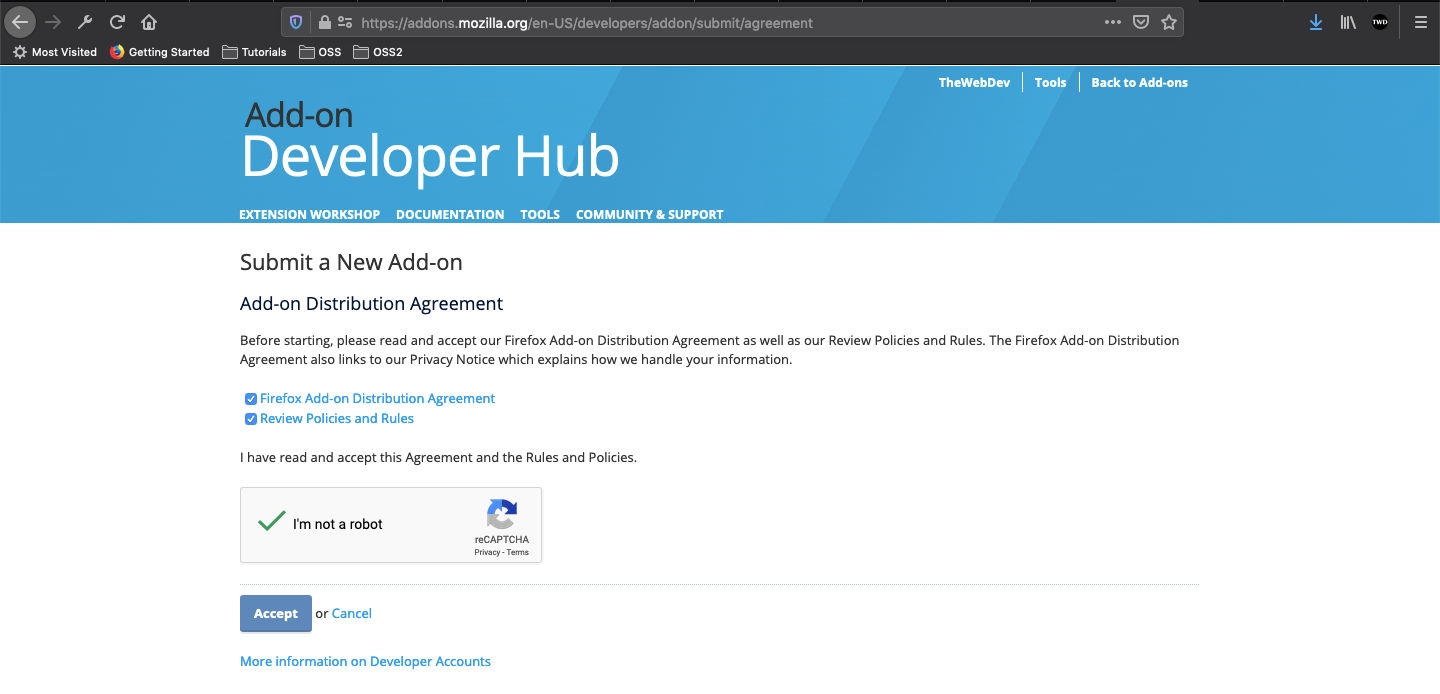Open Review Policies and Rules link

(337, 418)
